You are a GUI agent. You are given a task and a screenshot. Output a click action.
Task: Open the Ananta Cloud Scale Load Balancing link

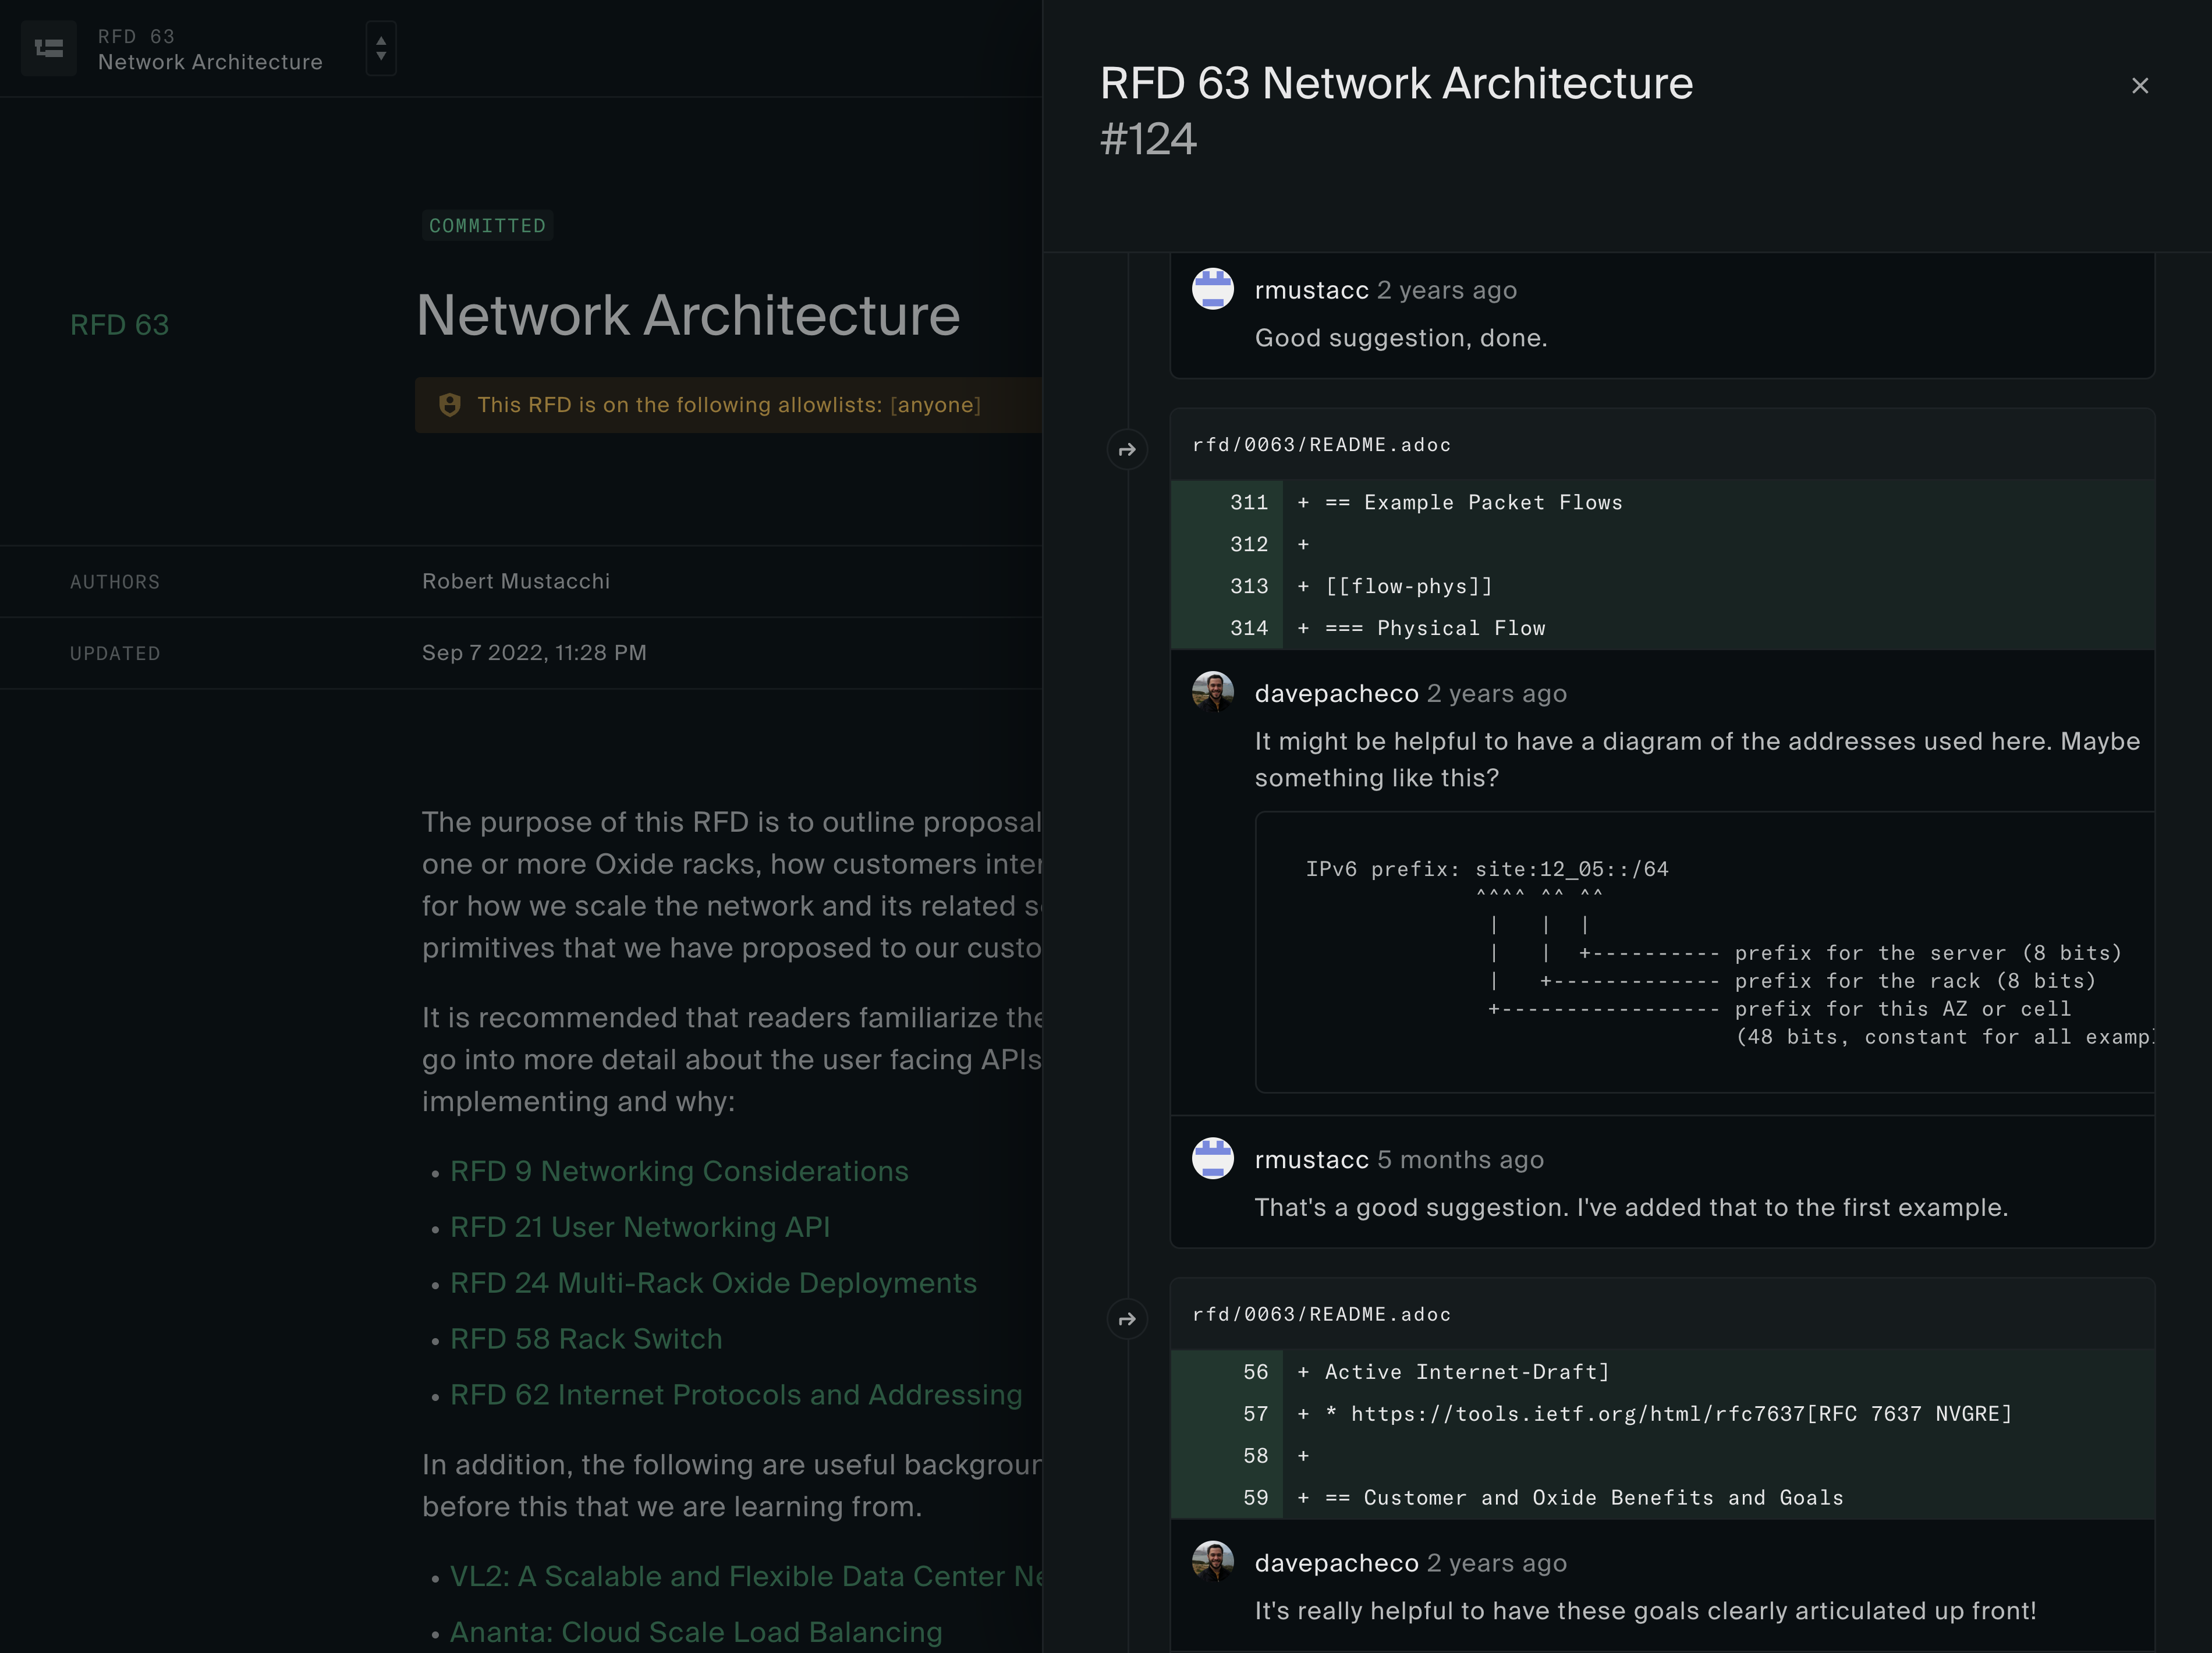(x=697, y=1631)
